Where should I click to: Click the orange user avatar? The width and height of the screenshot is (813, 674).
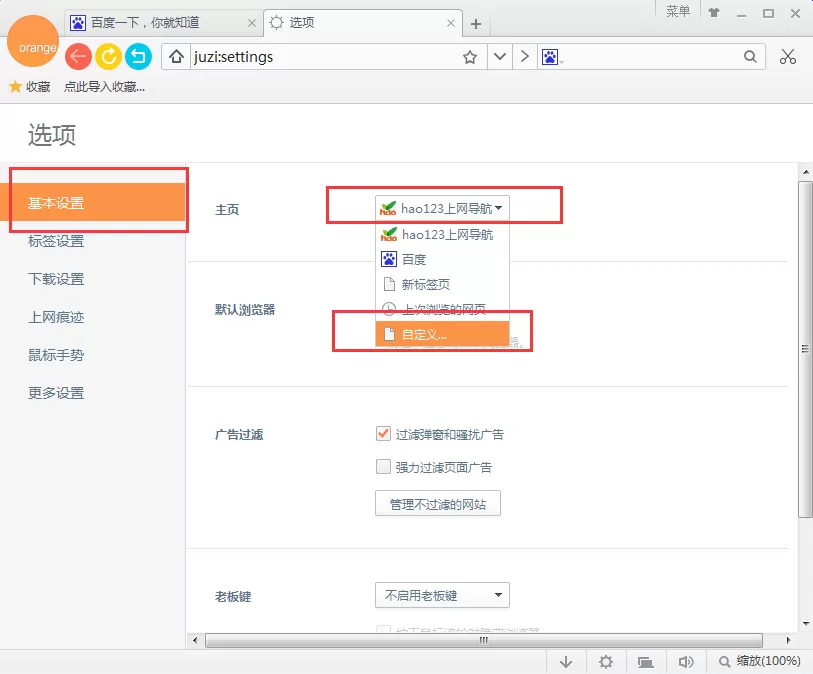[33, 41]
